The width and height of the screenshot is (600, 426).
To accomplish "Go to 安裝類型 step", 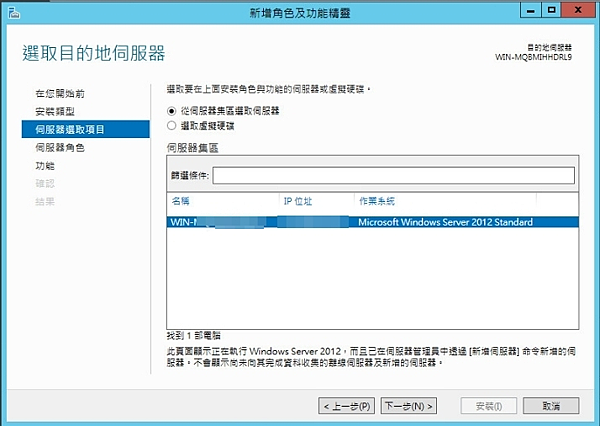I will [x=55, y=111].
